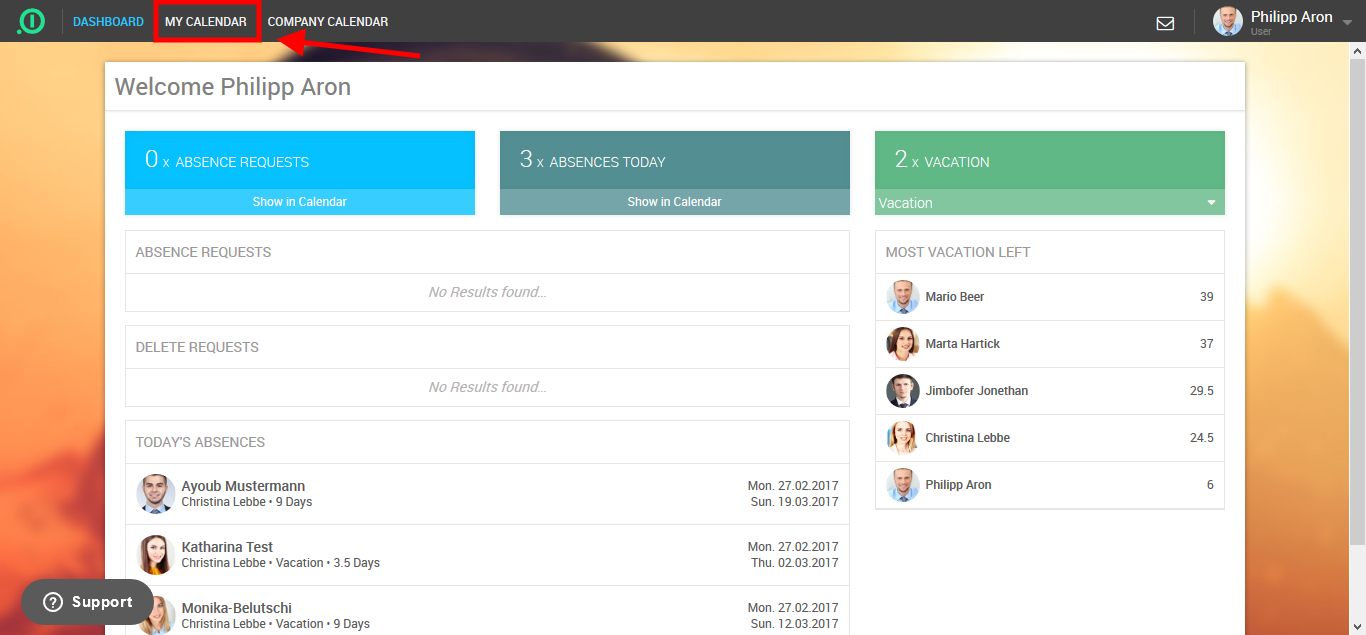Show today's absences in calendar
The width and height of the screenshot is (1366, 635).
[x=674, y=202]
